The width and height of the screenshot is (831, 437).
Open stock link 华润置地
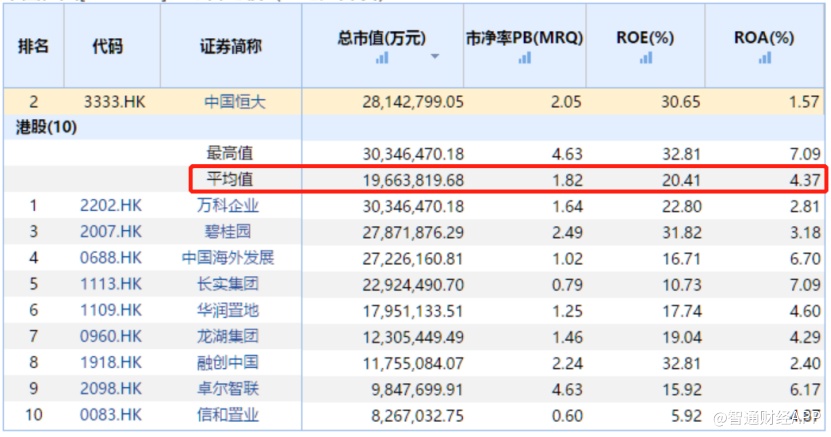click(228, 310)
